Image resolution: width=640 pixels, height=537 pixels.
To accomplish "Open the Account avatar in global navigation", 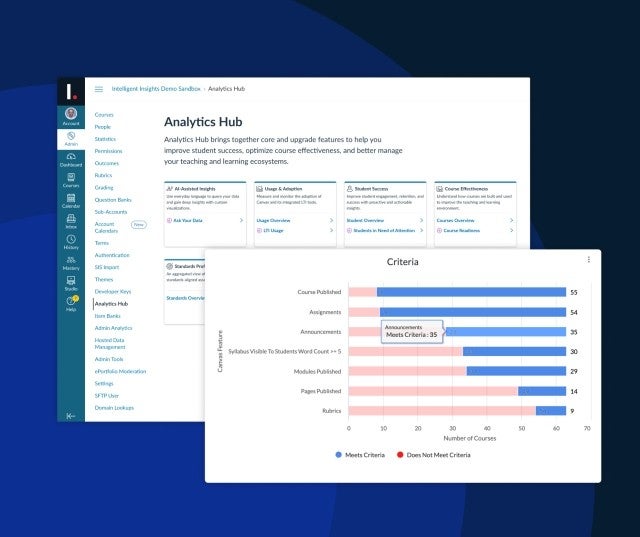I will tap(70, 115).
